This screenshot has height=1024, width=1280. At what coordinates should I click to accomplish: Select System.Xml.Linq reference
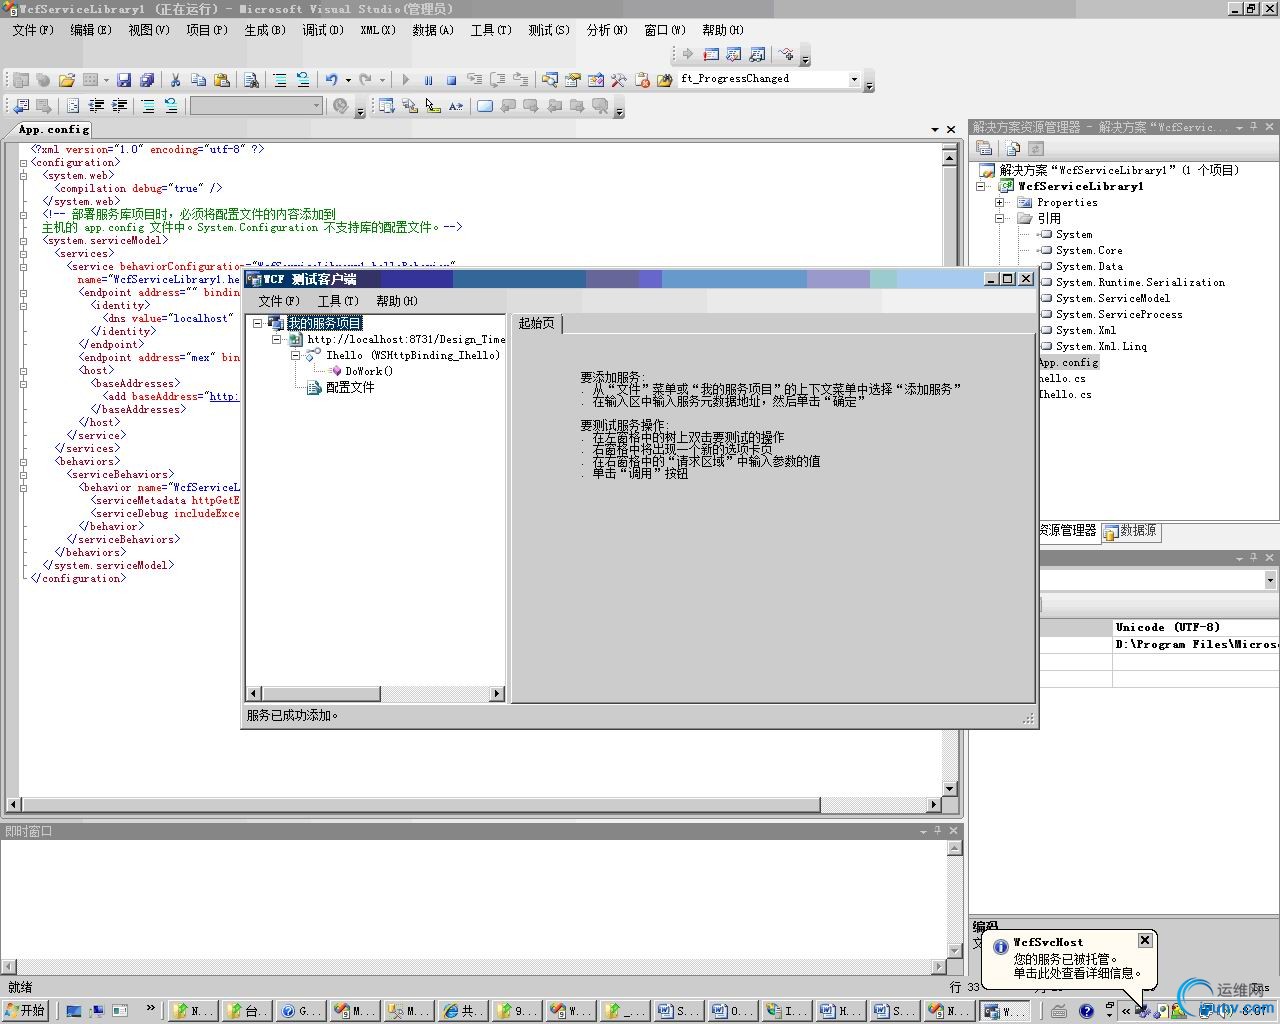(x=1101, y=346)
